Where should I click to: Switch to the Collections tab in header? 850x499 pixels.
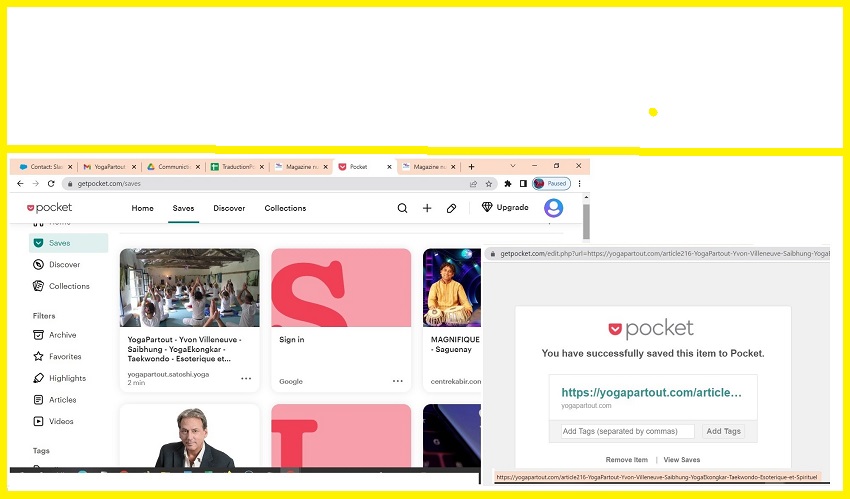[x=285, y=208]
